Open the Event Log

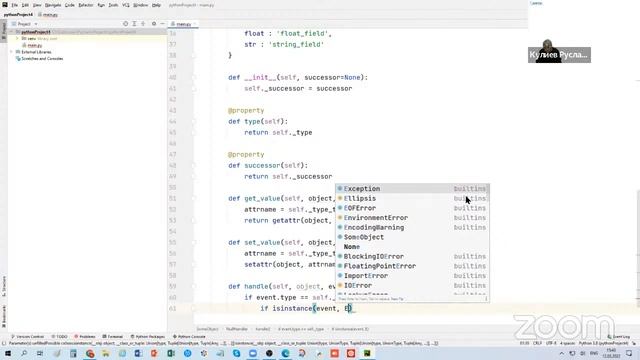click(x=618, y=337)
